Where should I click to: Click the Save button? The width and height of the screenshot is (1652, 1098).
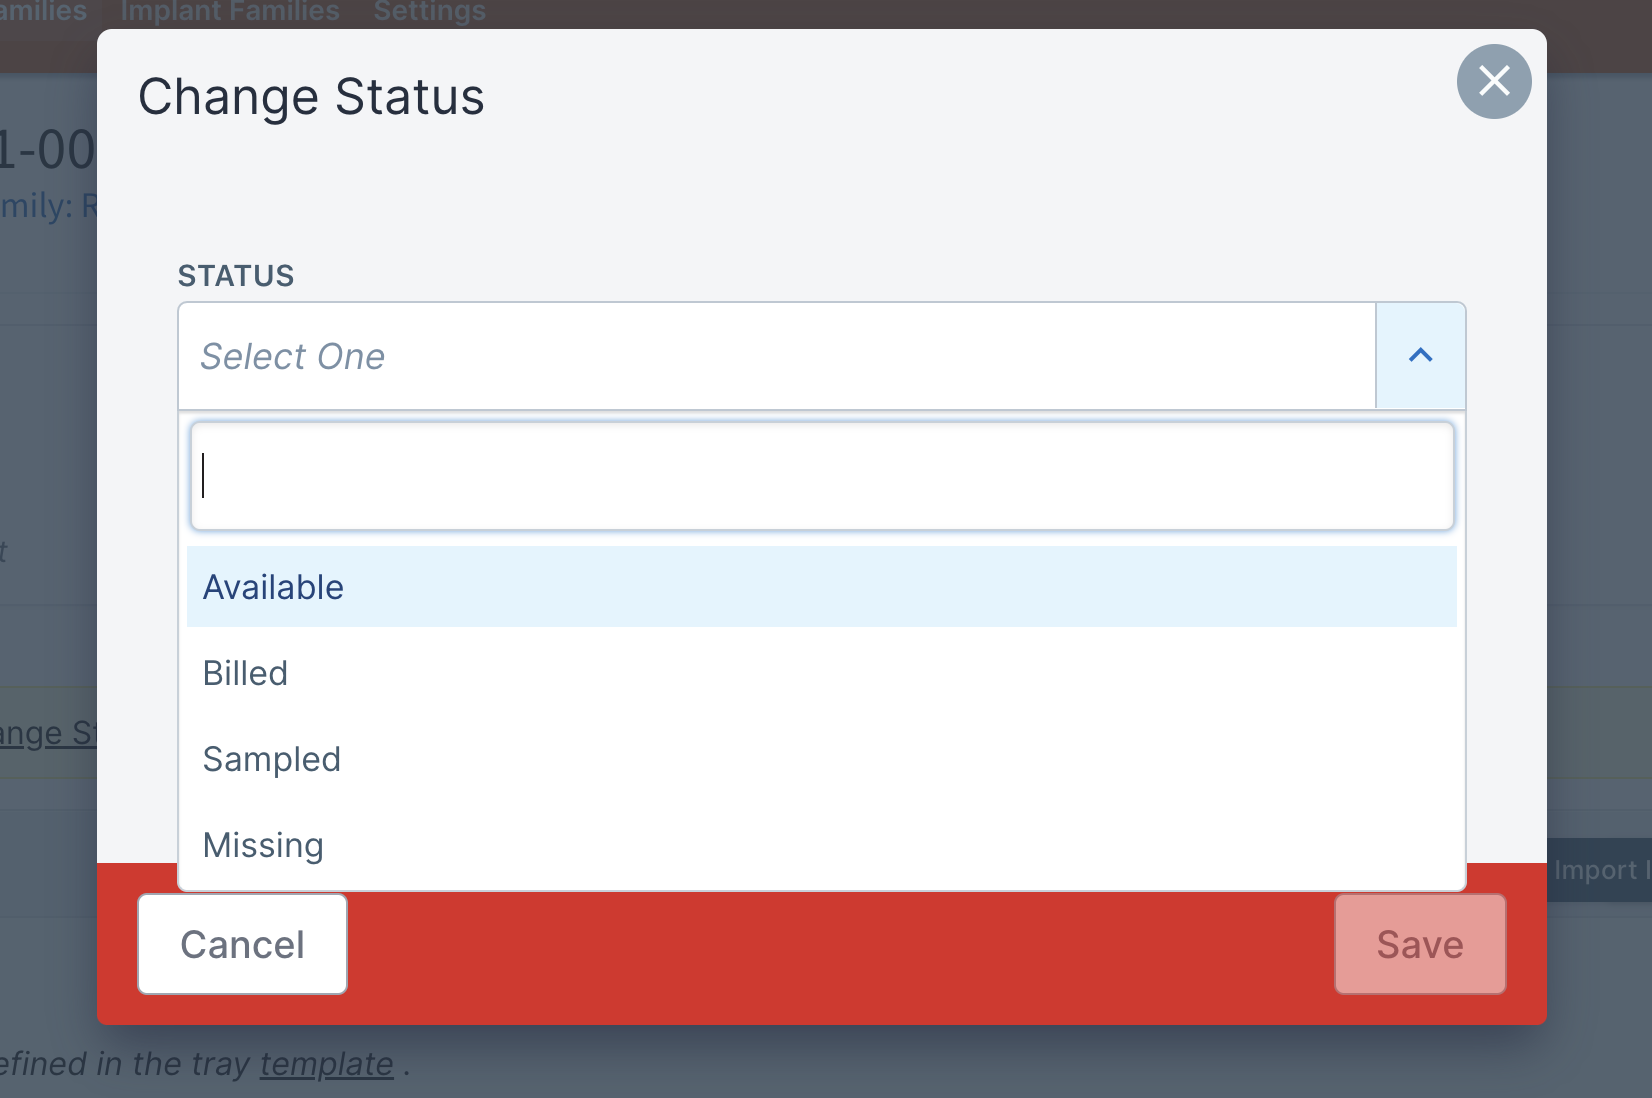1420,944
